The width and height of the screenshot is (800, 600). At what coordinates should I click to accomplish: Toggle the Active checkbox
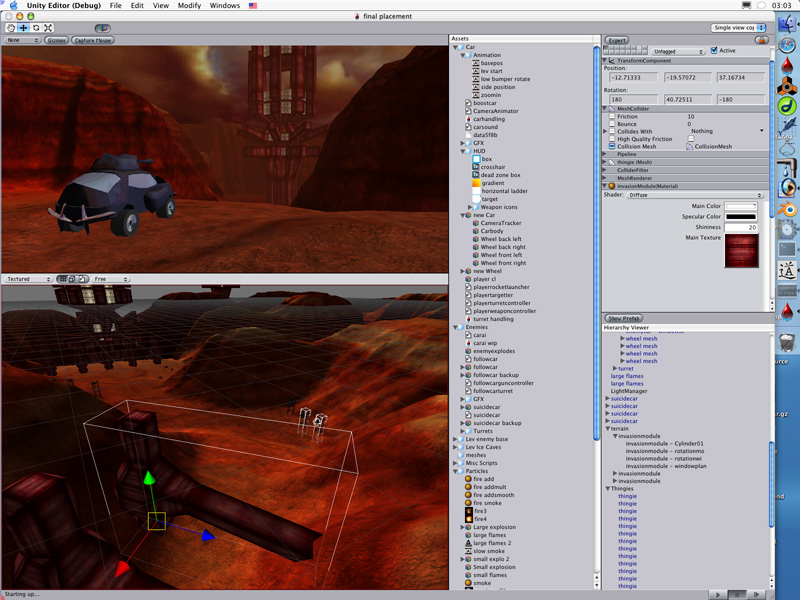[x=713, y=50]
